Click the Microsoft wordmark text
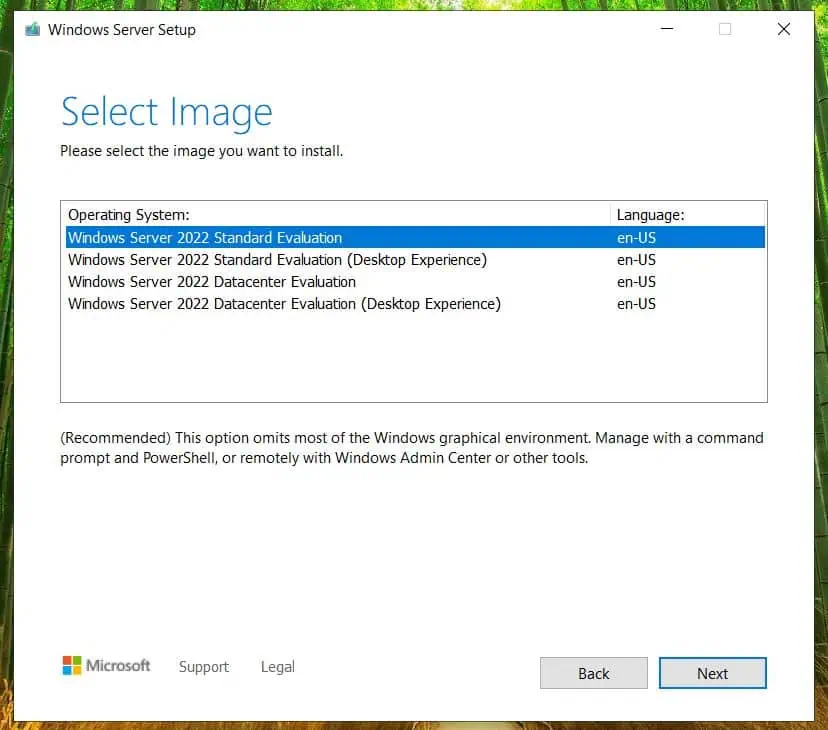The height and width of the screenshot is (730, 828). pyautogui.click(x=119, y=665)
